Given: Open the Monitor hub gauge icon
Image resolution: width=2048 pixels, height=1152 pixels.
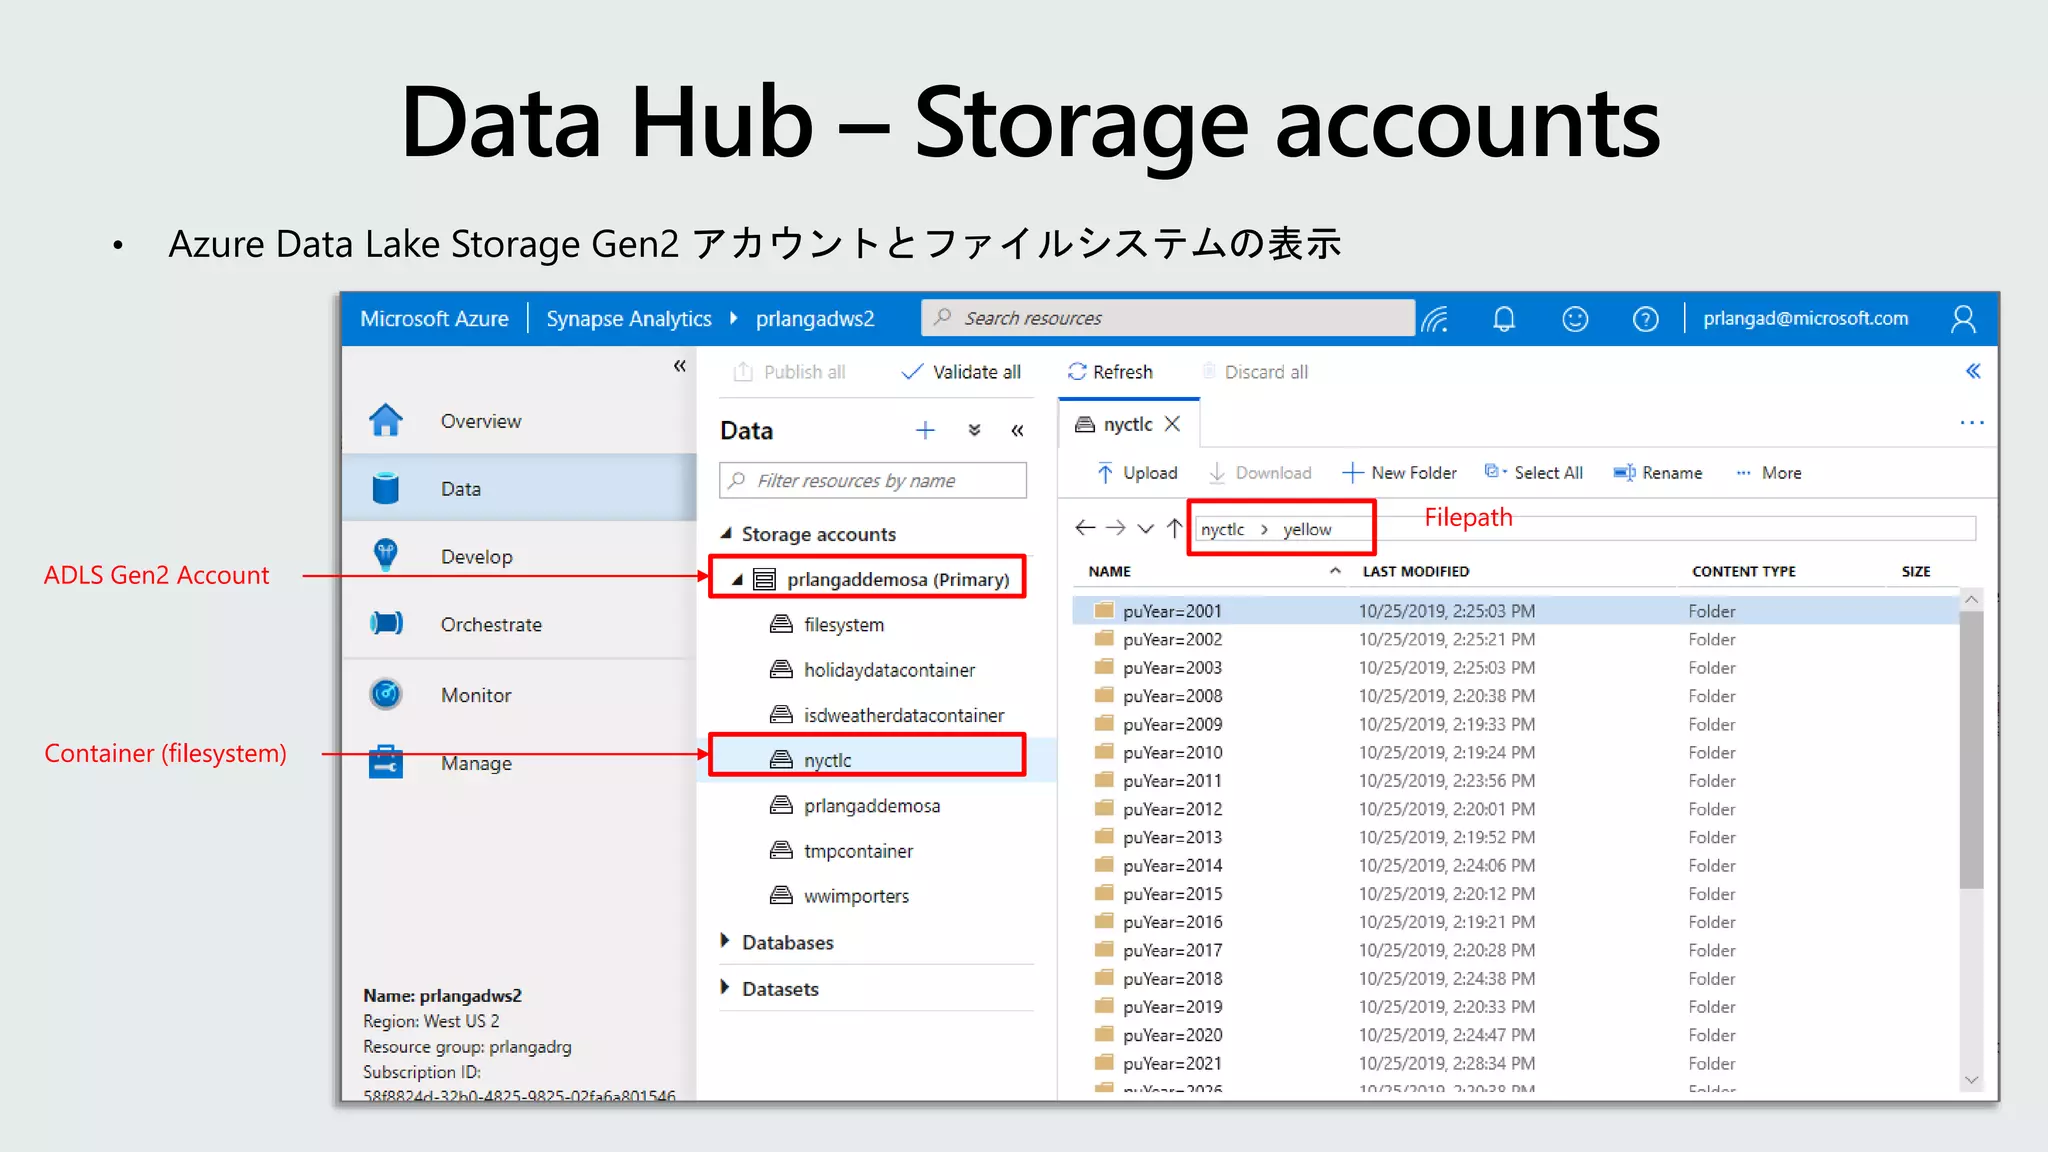Looking at the screenshot, I should coord(385,694).
